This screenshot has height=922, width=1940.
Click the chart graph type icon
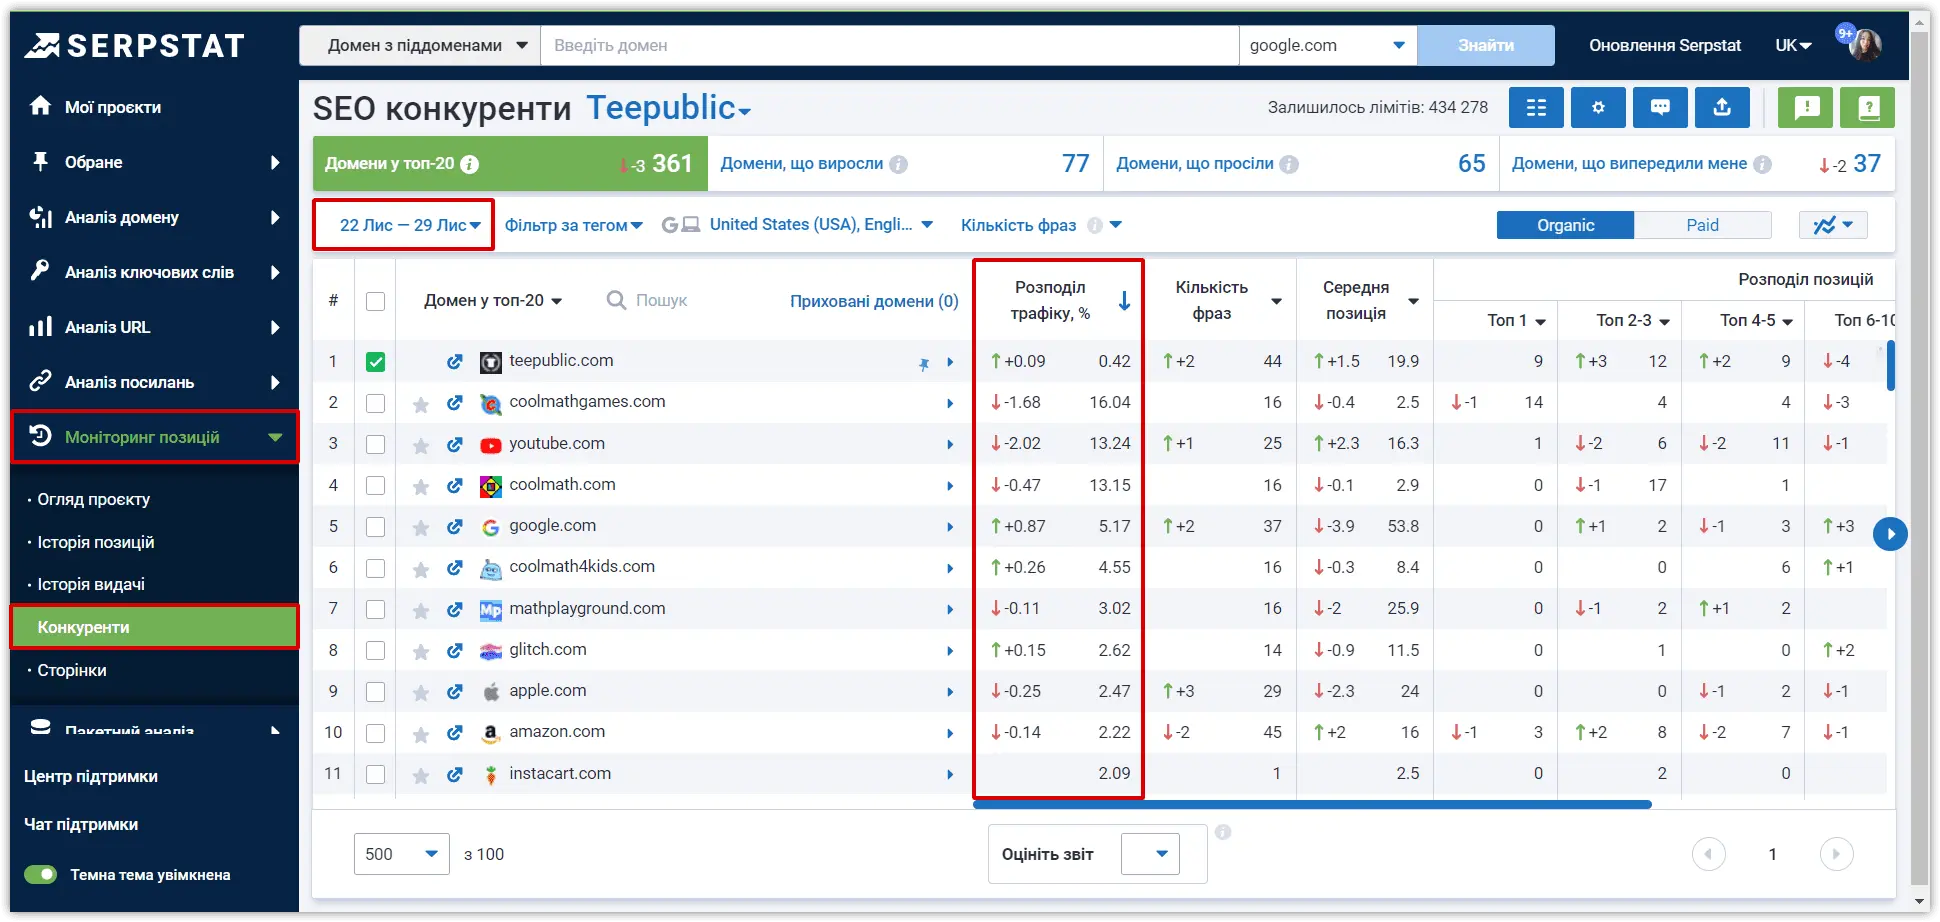coord(1833,225)
